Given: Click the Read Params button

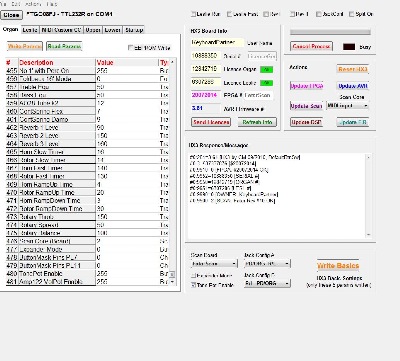Looking at the screenshot, I should (x=64, y=46).
